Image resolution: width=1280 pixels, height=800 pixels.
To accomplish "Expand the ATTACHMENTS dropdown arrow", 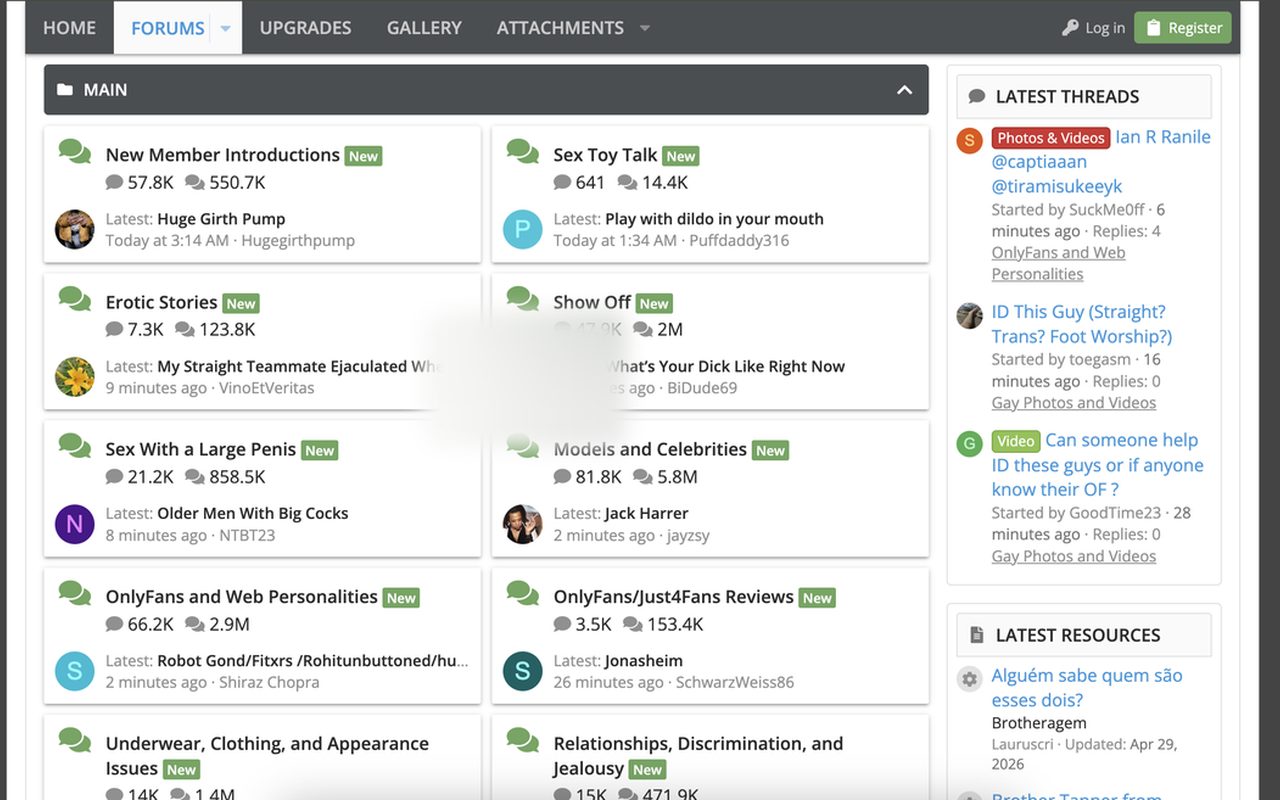I will (645, 28).
